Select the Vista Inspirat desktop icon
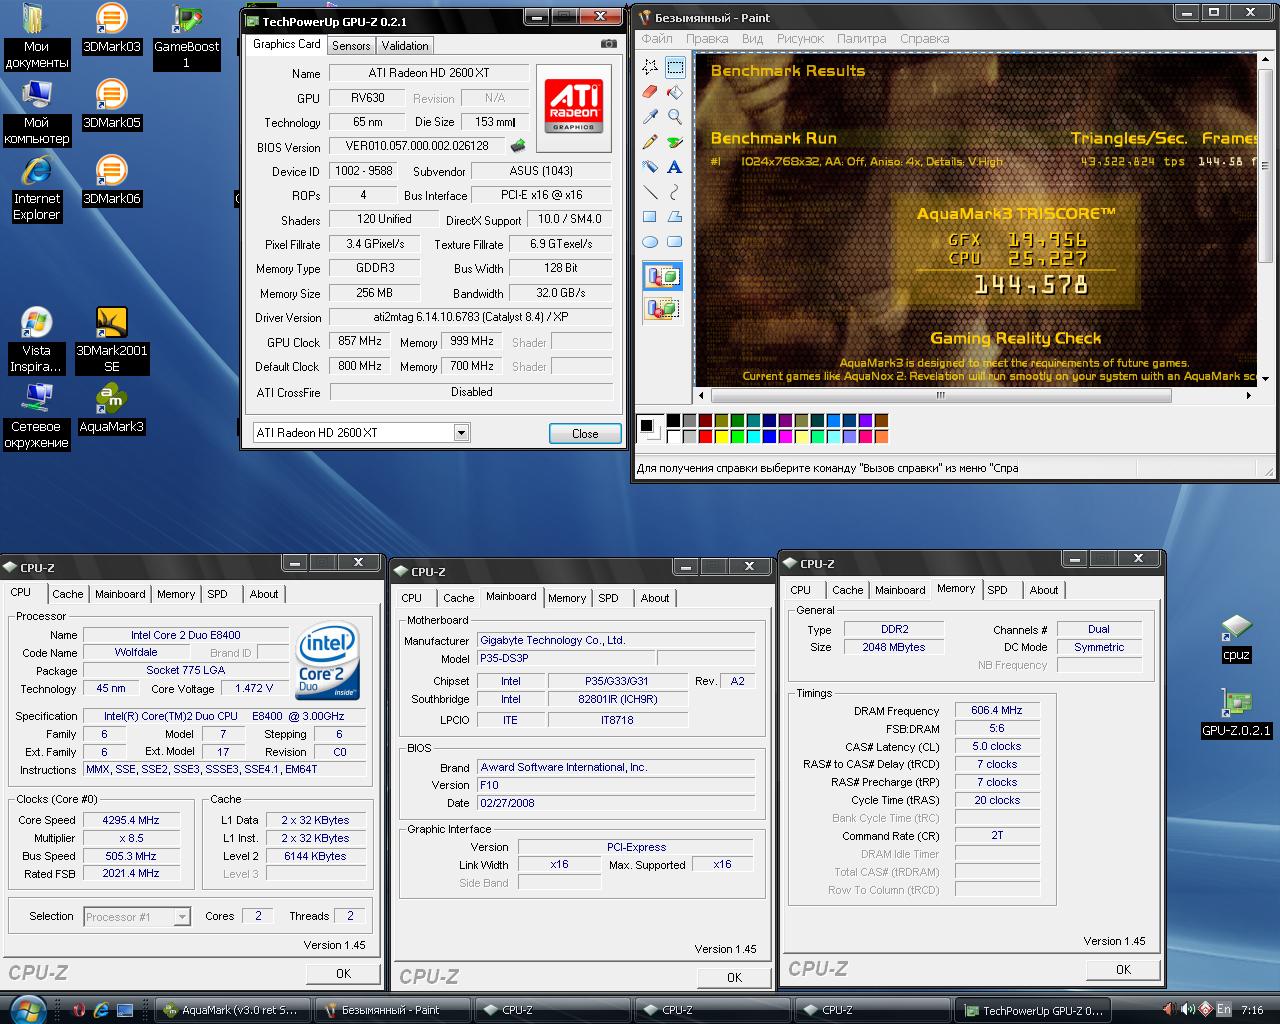 coord(36,341)
